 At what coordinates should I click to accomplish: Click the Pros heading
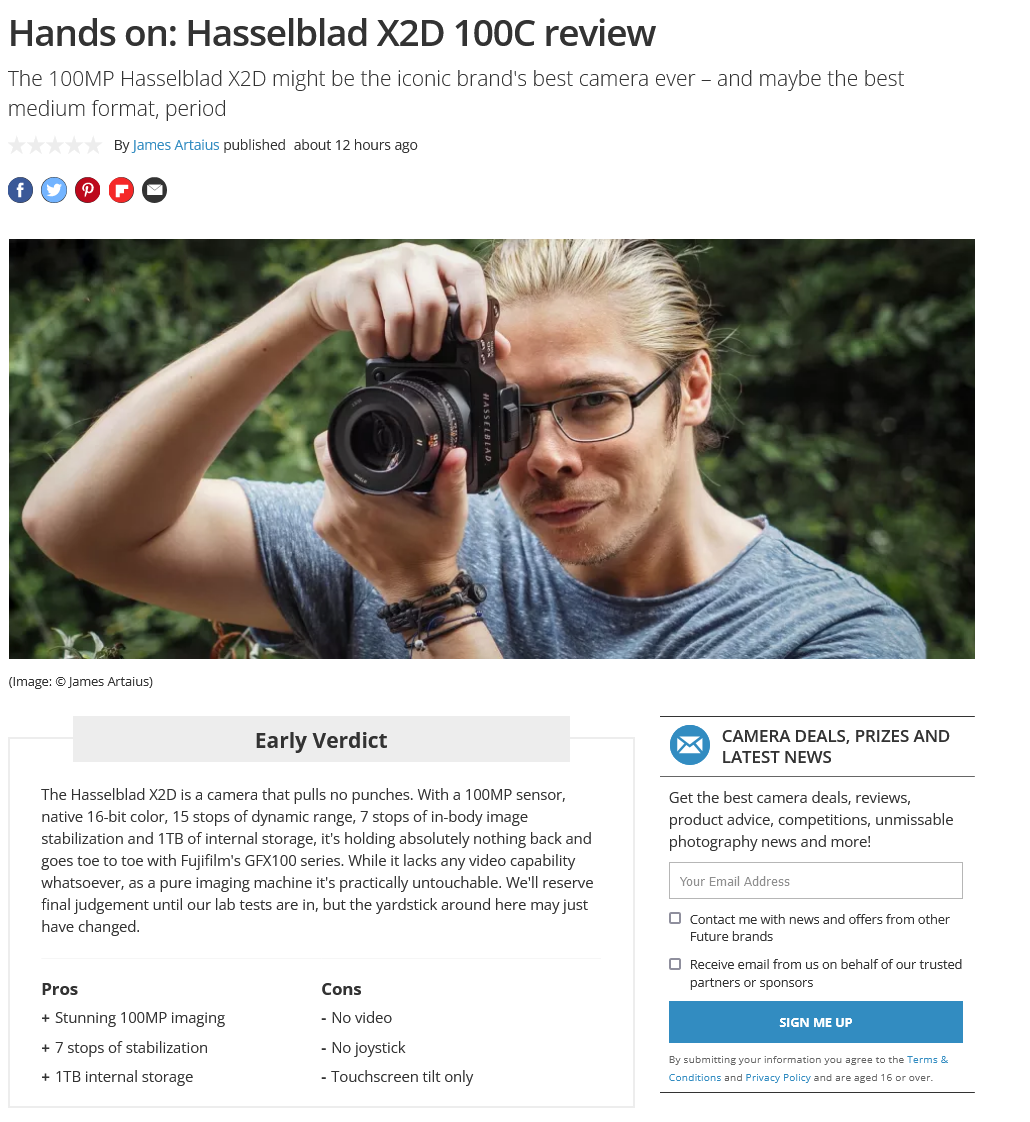[59, 989]
